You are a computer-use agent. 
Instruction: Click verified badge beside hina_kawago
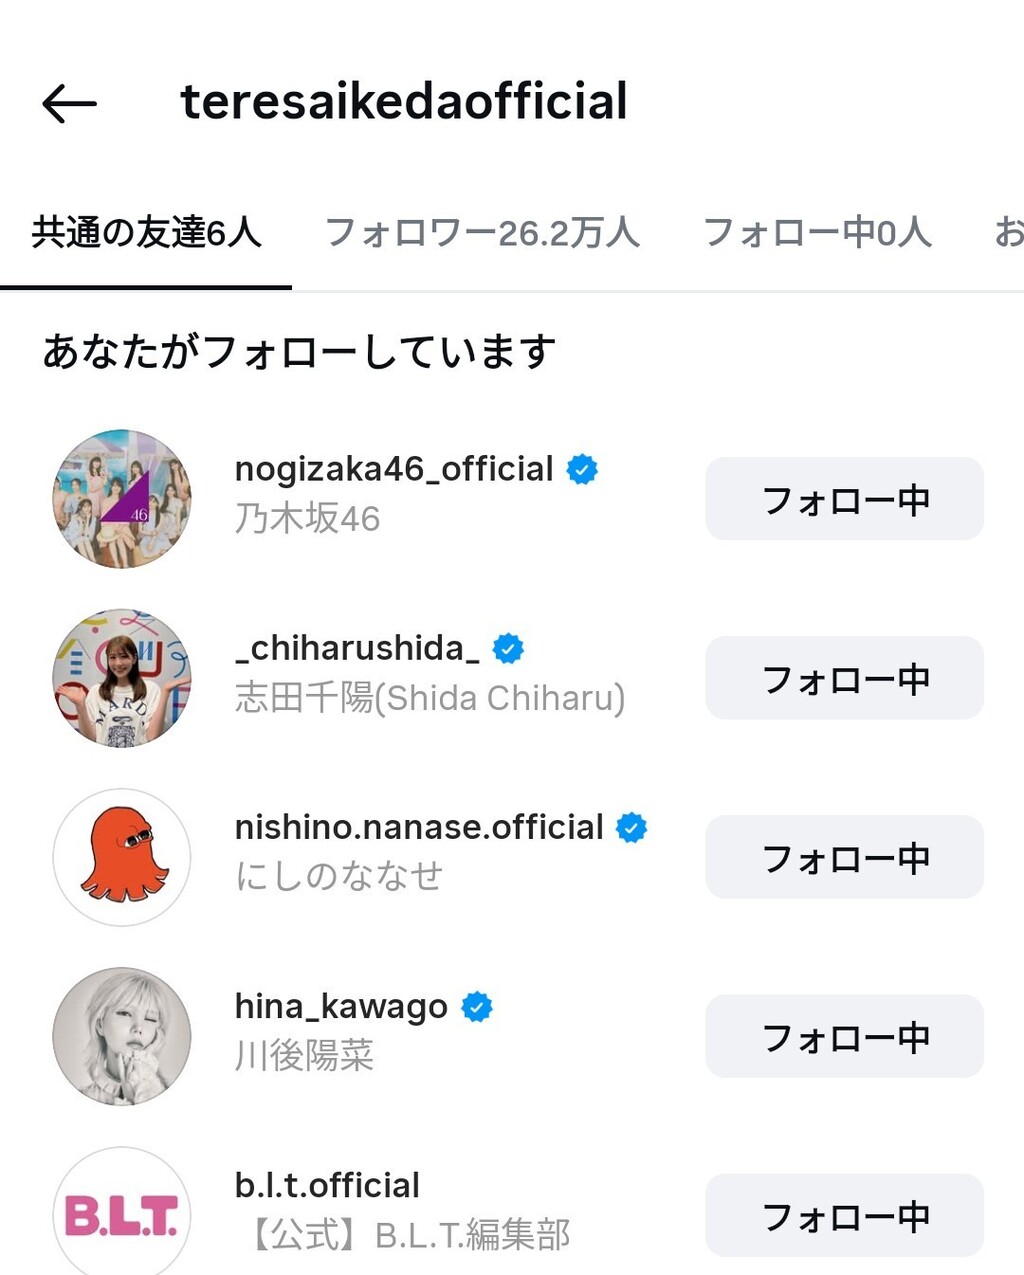point(477,1007)
